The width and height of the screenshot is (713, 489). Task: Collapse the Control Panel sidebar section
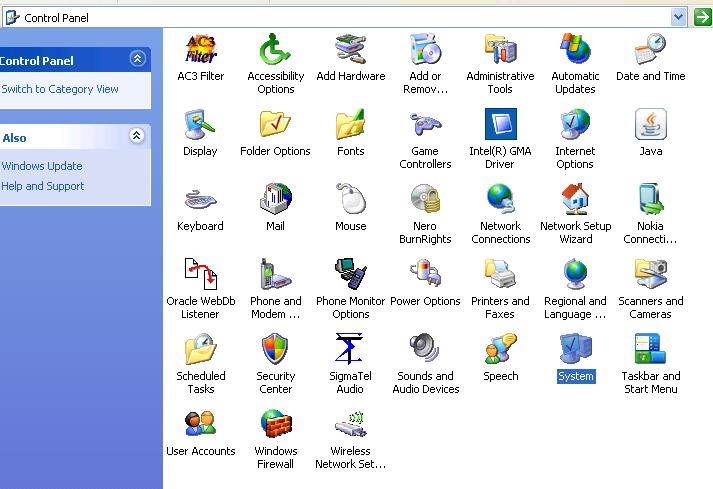(x=137, y=59)
